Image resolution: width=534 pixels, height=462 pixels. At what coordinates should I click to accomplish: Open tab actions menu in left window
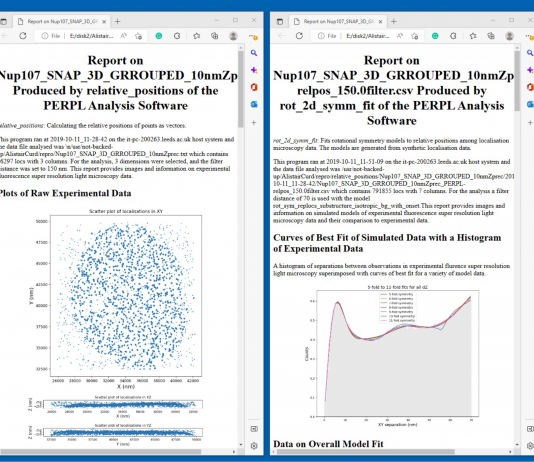pyautogui.click(x=3, y=21)
